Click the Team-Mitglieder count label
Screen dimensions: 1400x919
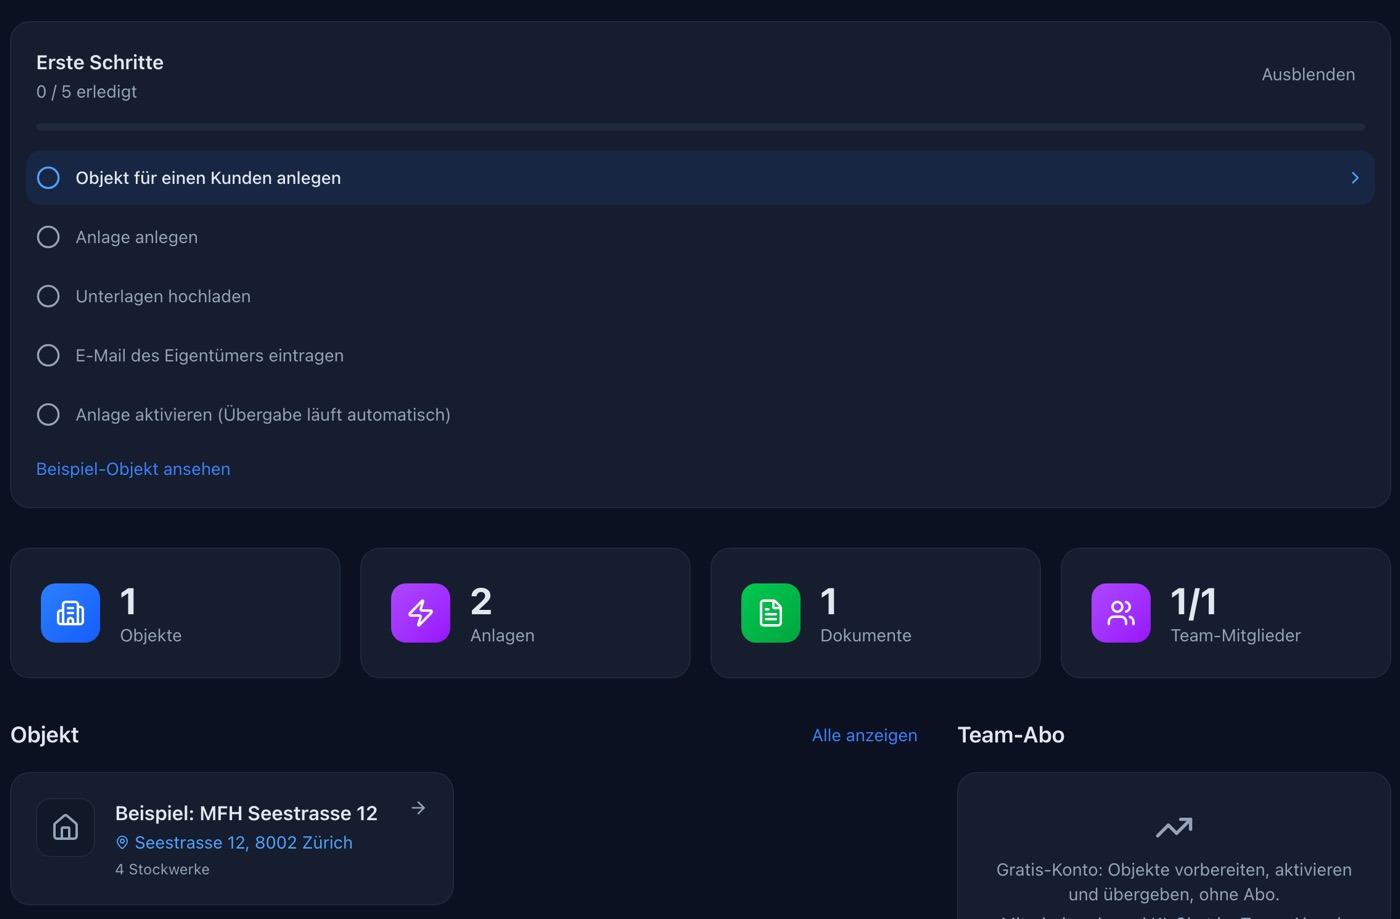(1236, 636)
